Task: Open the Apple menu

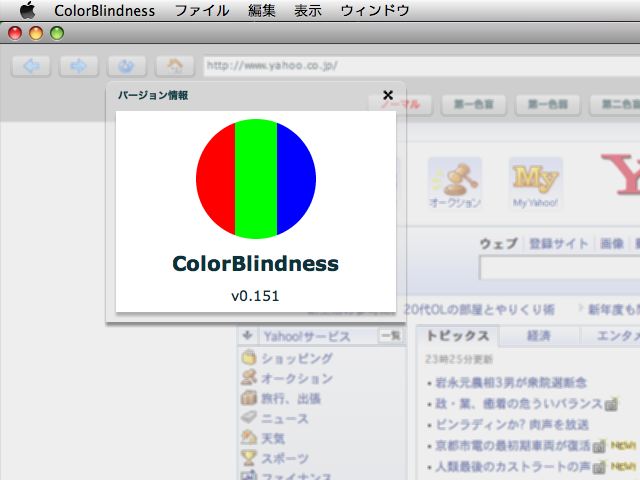Action: [27, 11]
